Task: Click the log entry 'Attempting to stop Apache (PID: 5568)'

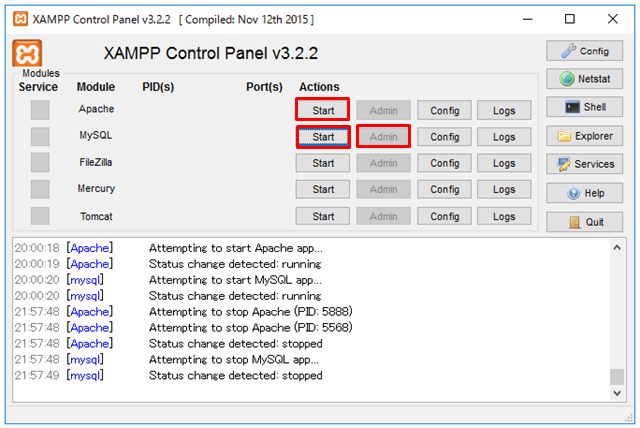Action: (x=251, y=328)
